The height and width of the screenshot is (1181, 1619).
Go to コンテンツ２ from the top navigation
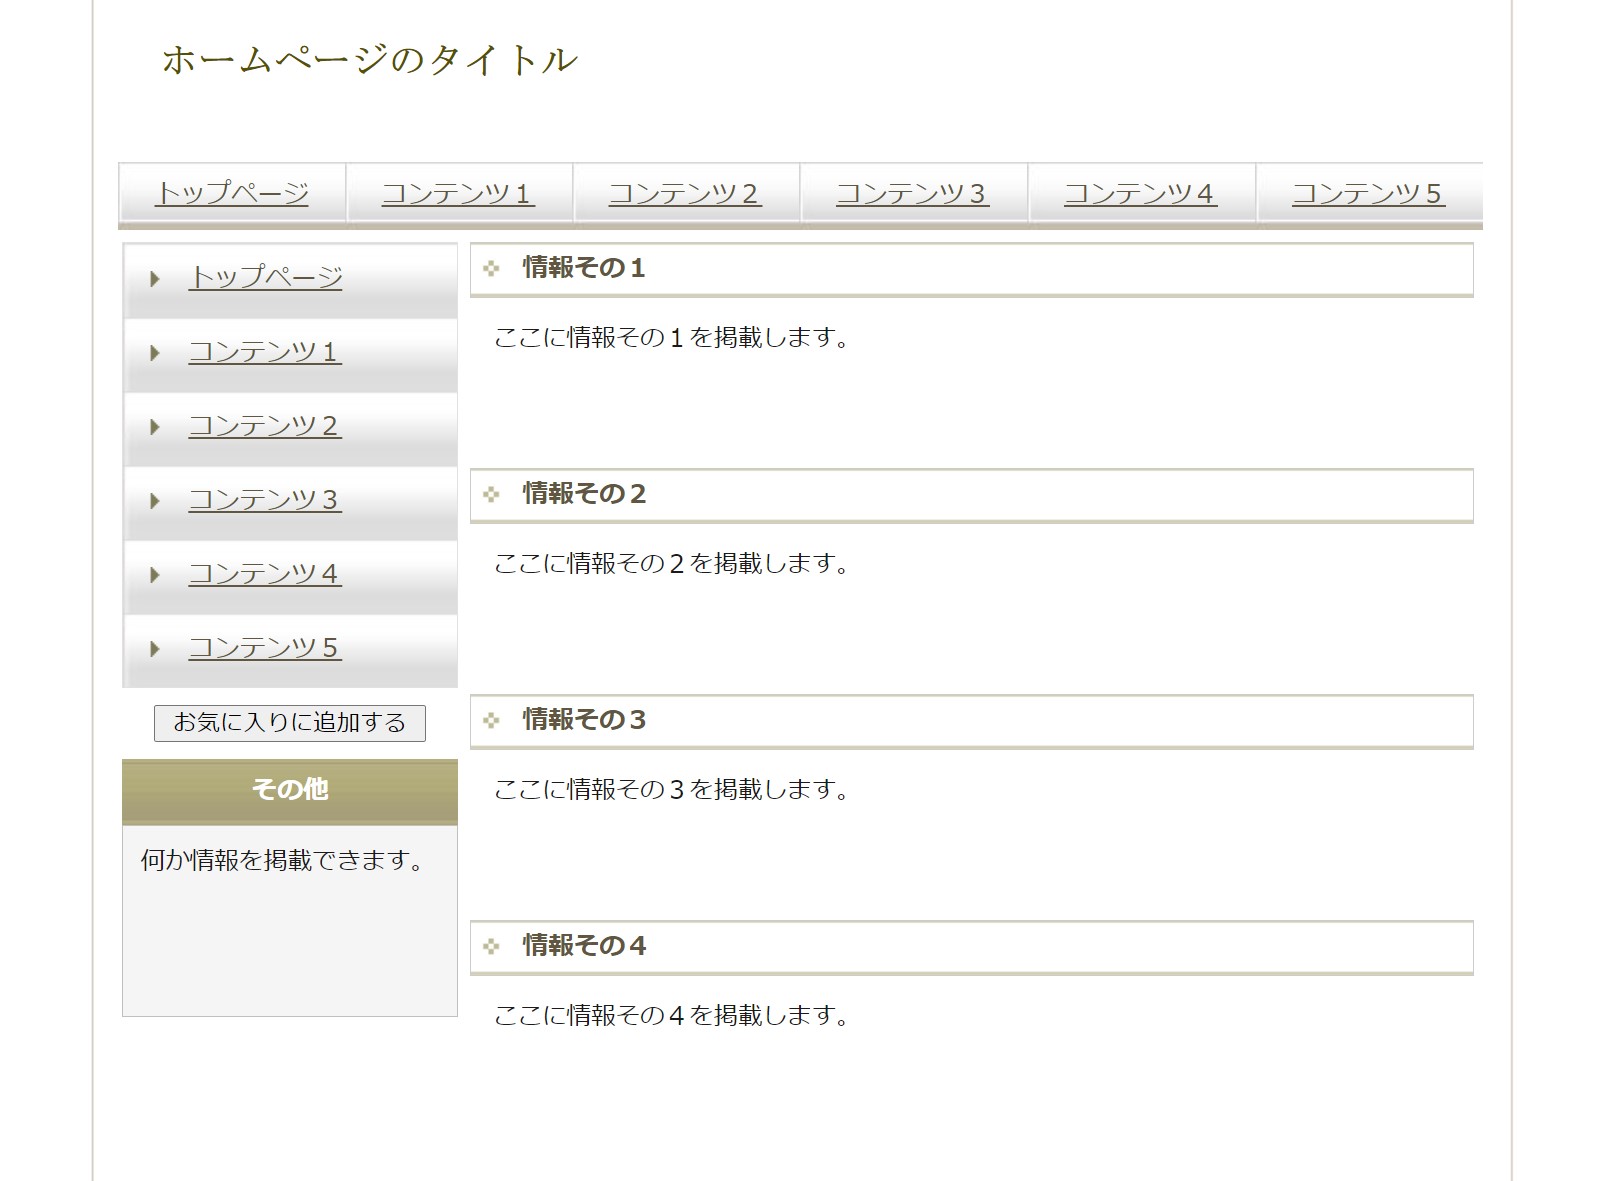click(x=686, y=193)
